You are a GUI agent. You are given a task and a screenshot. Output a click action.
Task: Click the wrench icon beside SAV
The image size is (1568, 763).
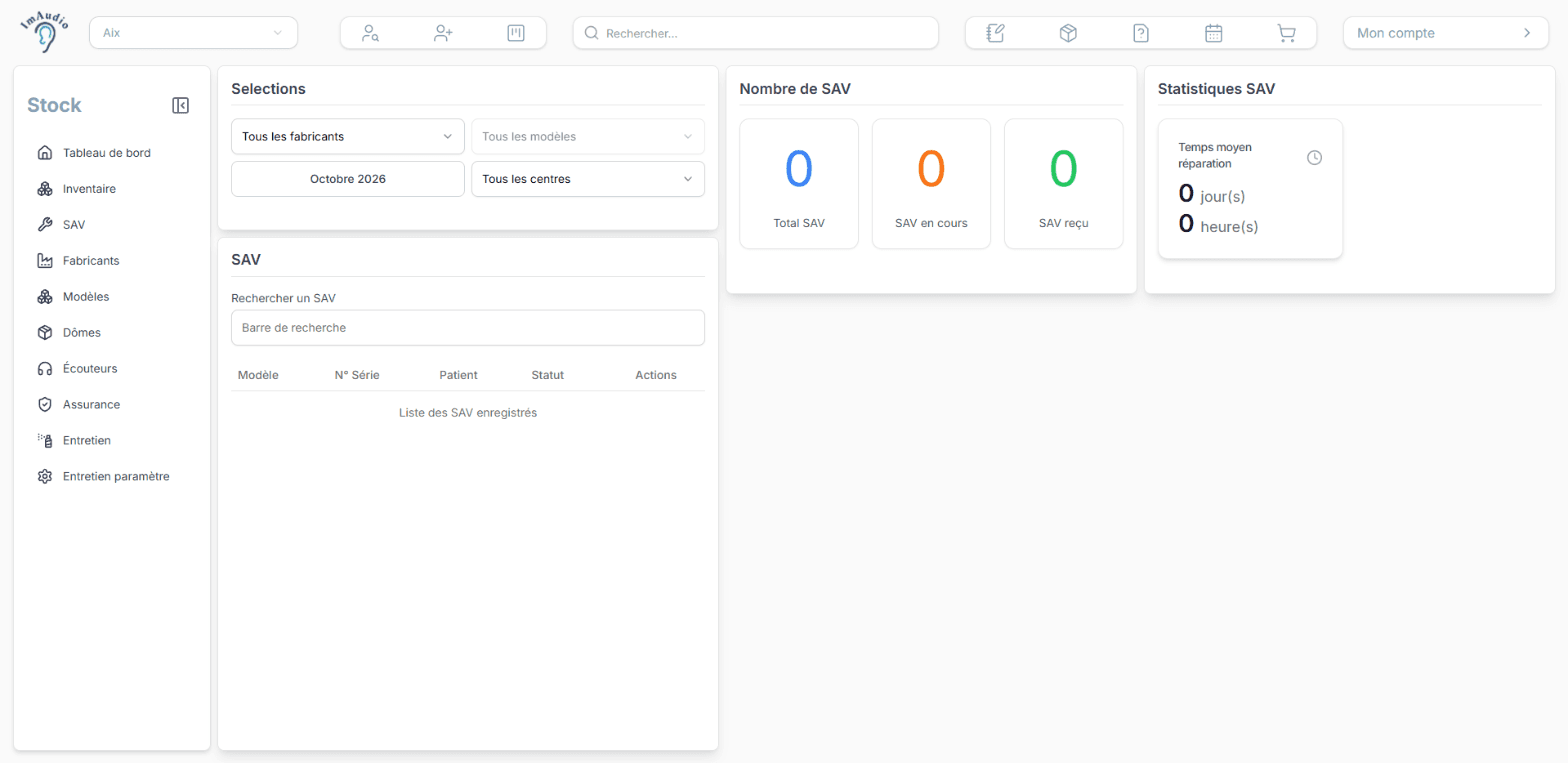[x=44, y=225]
